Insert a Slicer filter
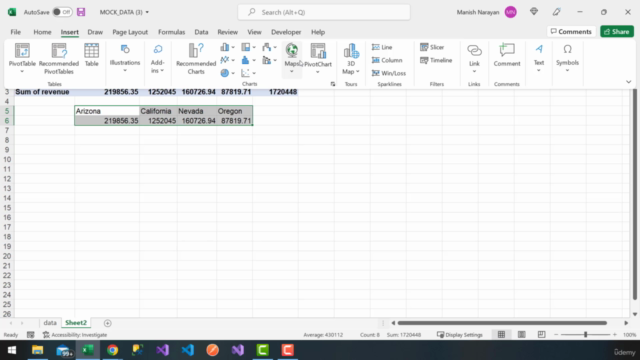 (432, 47)
